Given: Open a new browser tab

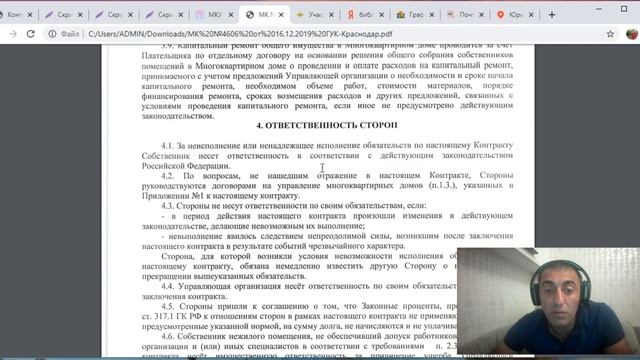Looking at the screenshot, I should (x=552, y=15).
